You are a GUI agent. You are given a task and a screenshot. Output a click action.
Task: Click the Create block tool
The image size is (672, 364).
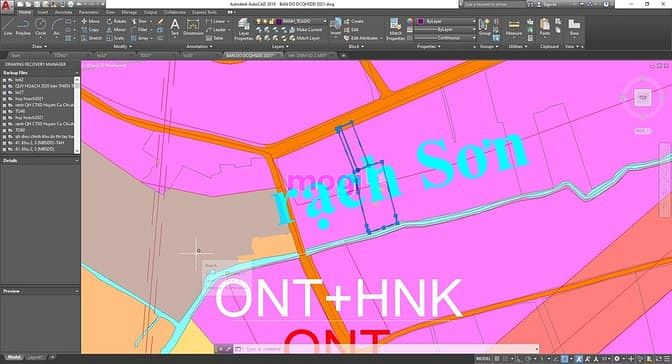tap(354, 21)
